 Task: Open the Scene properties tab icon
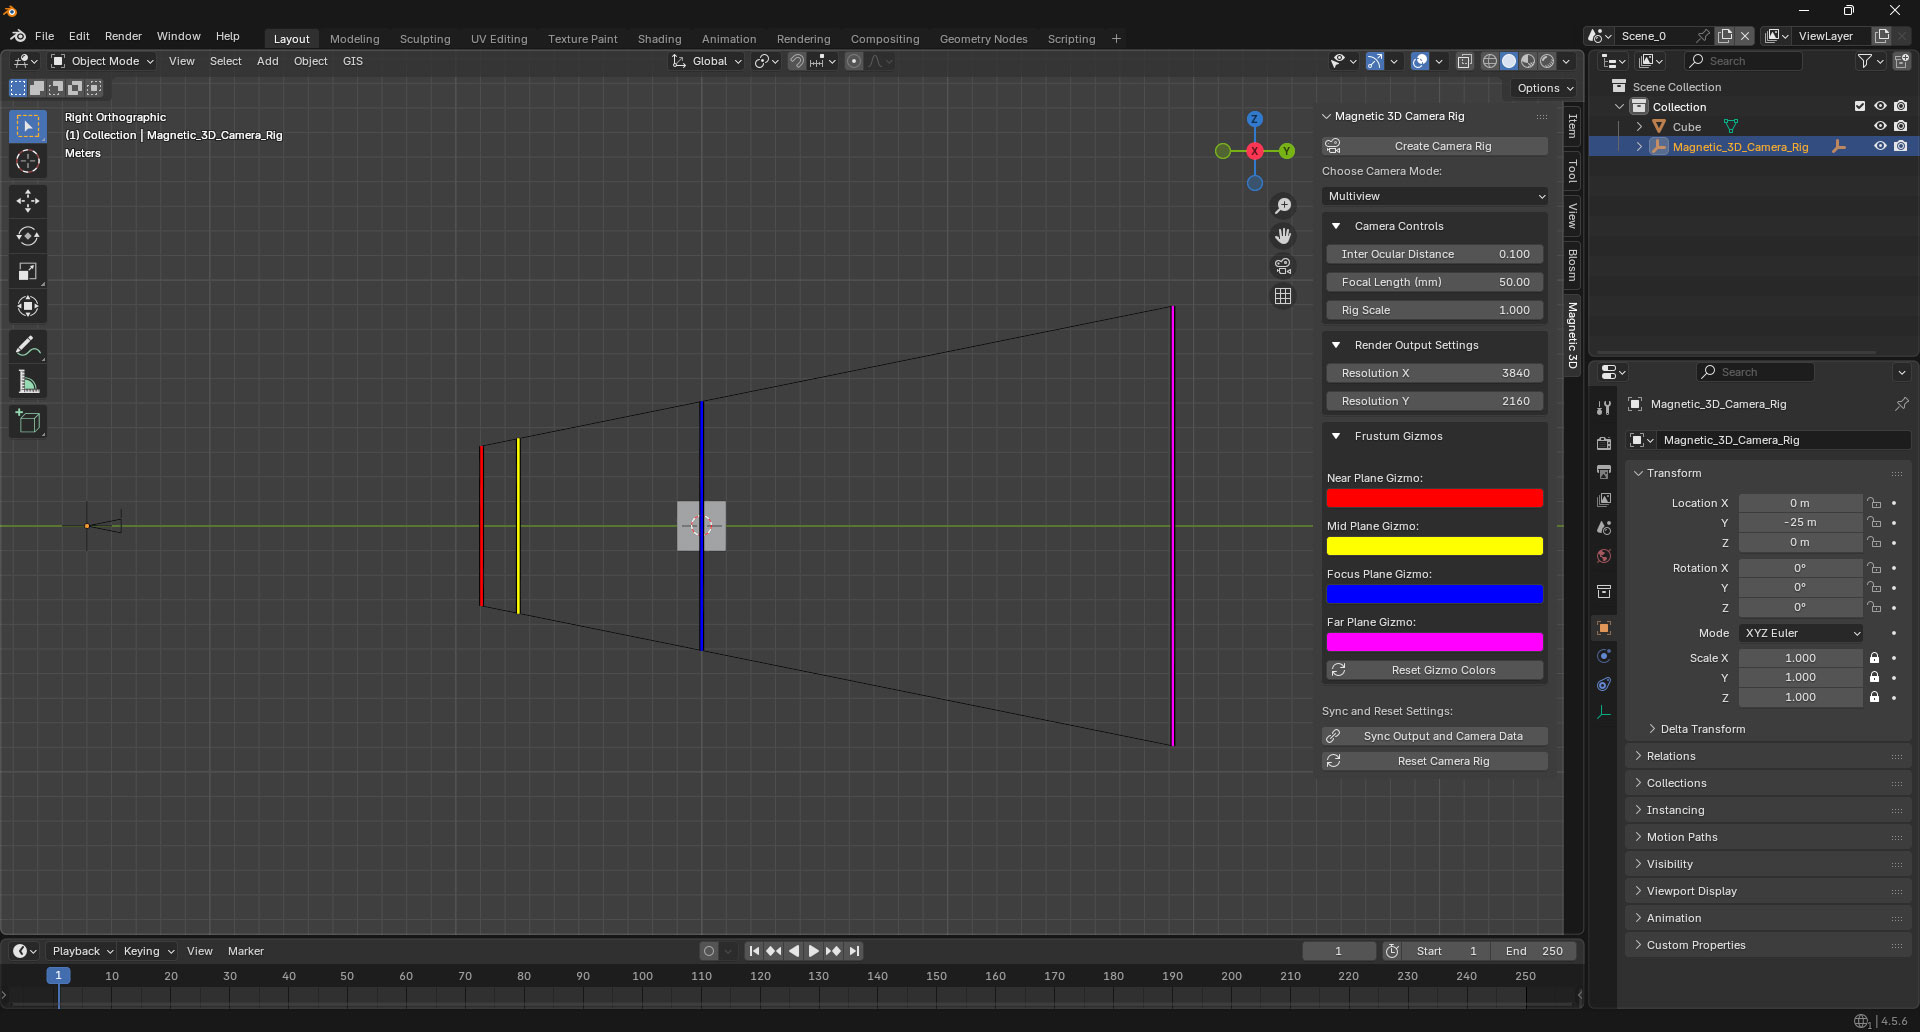[1604, 527]
